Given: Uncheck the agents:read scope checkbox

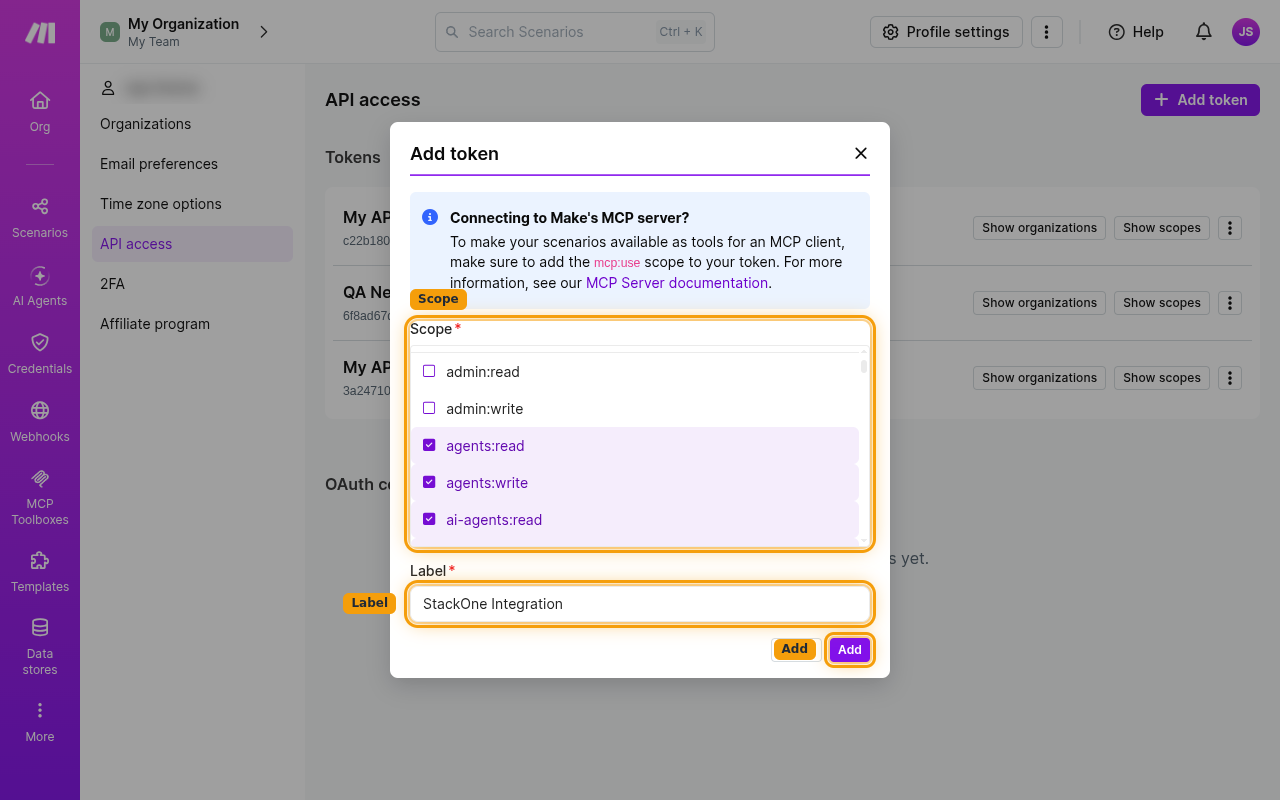Looking at the screenshot, I should pos(429,445).
